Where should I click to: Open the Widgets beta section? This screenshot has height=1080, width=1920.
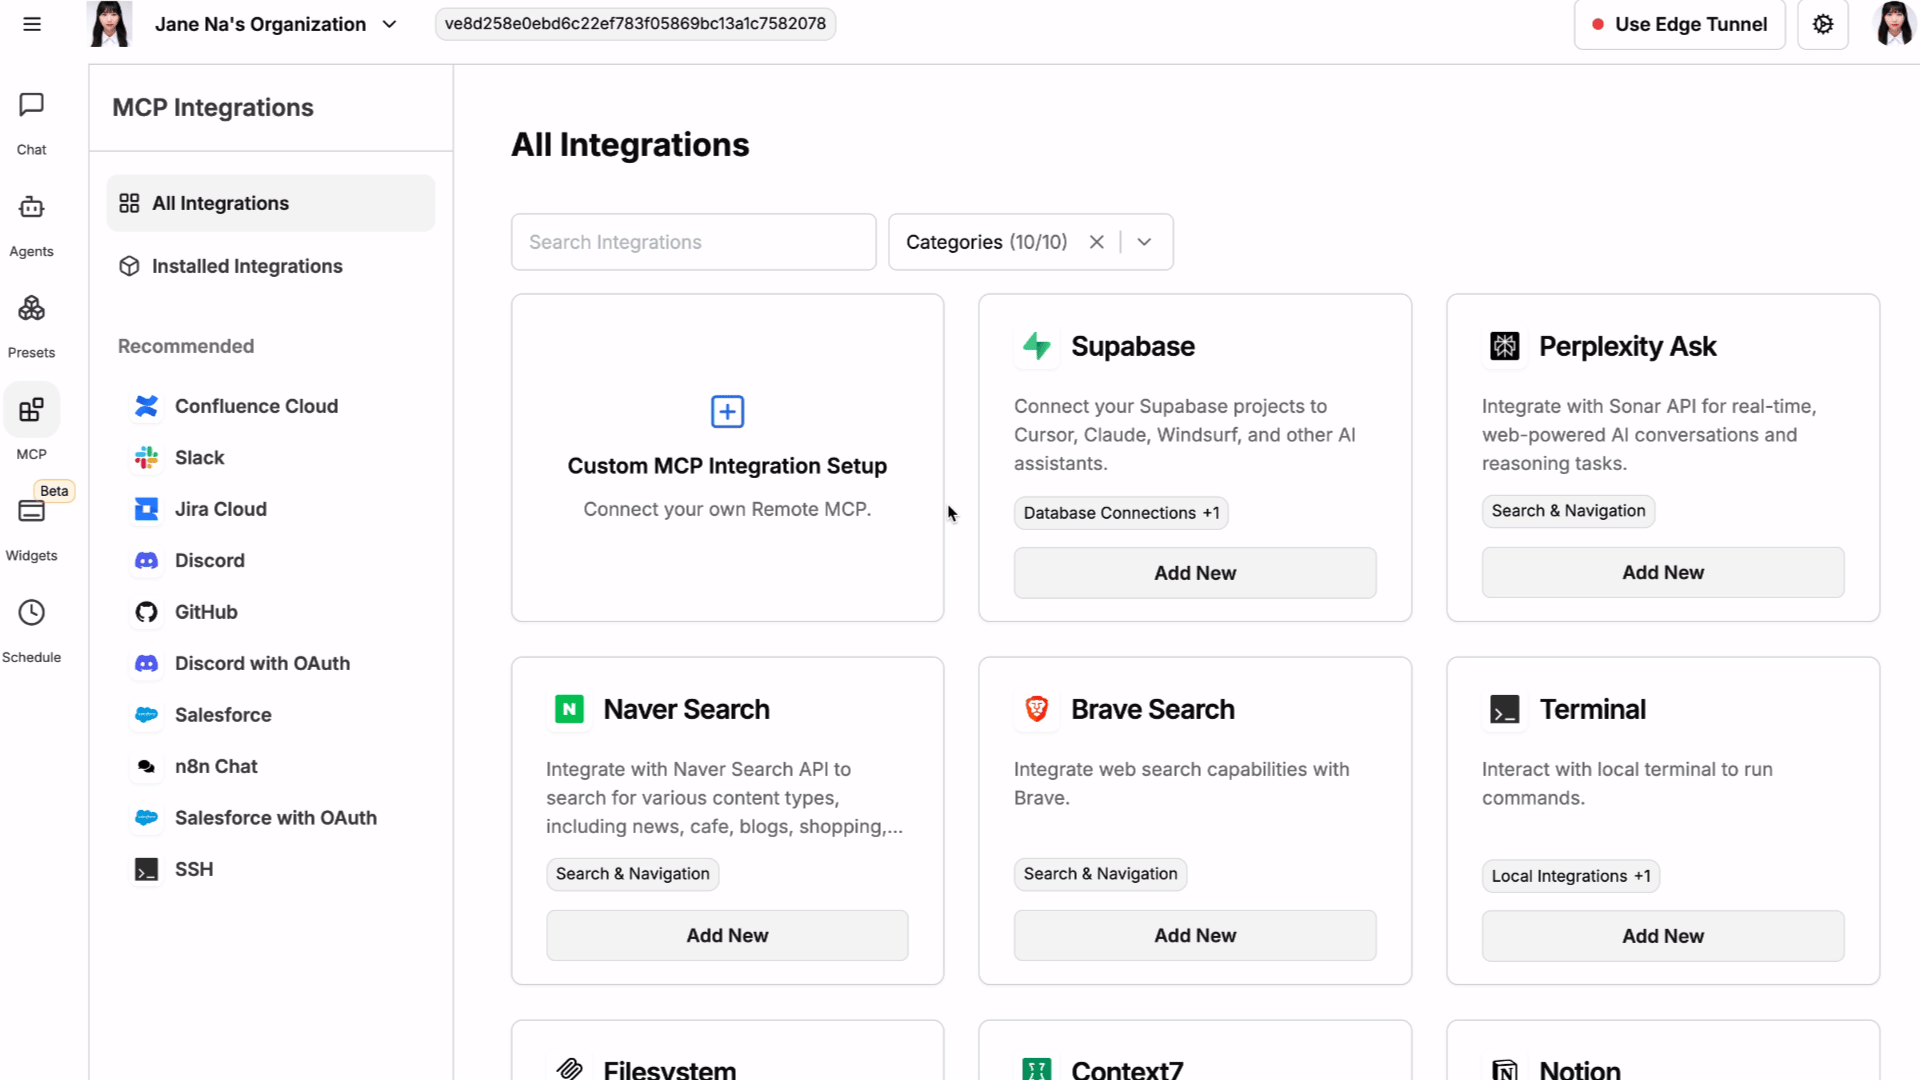(x=31, y=511)
